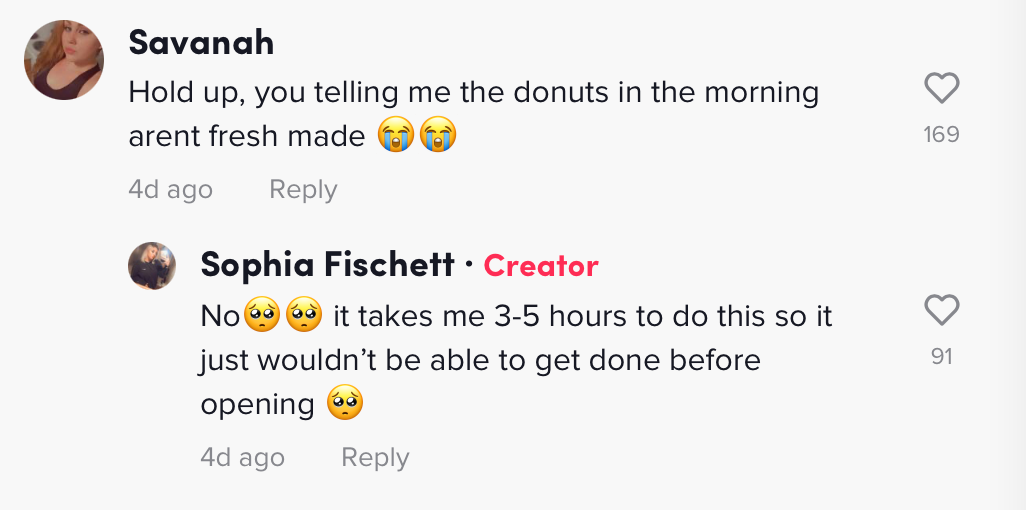The image size is (1026, 510).
Task: Click the first pleading emoji right after 'No'
Action: (x=262, y=315)
